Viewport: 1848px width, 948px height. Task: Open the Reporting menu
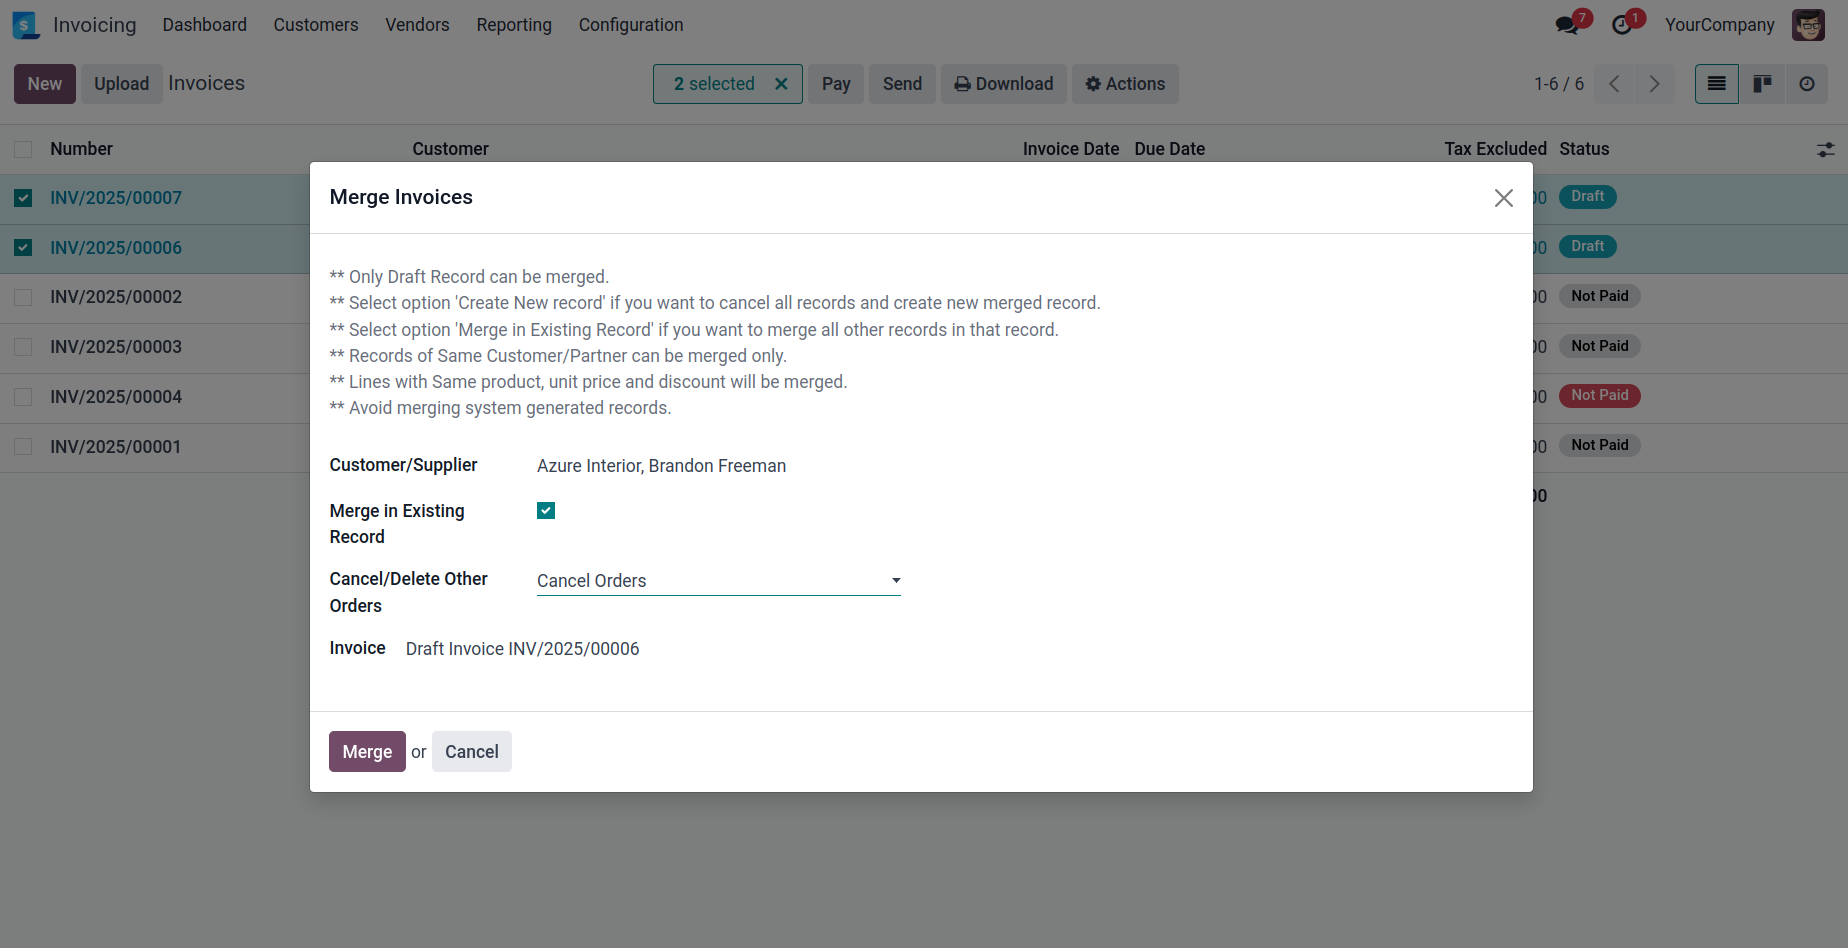(514, 25)
